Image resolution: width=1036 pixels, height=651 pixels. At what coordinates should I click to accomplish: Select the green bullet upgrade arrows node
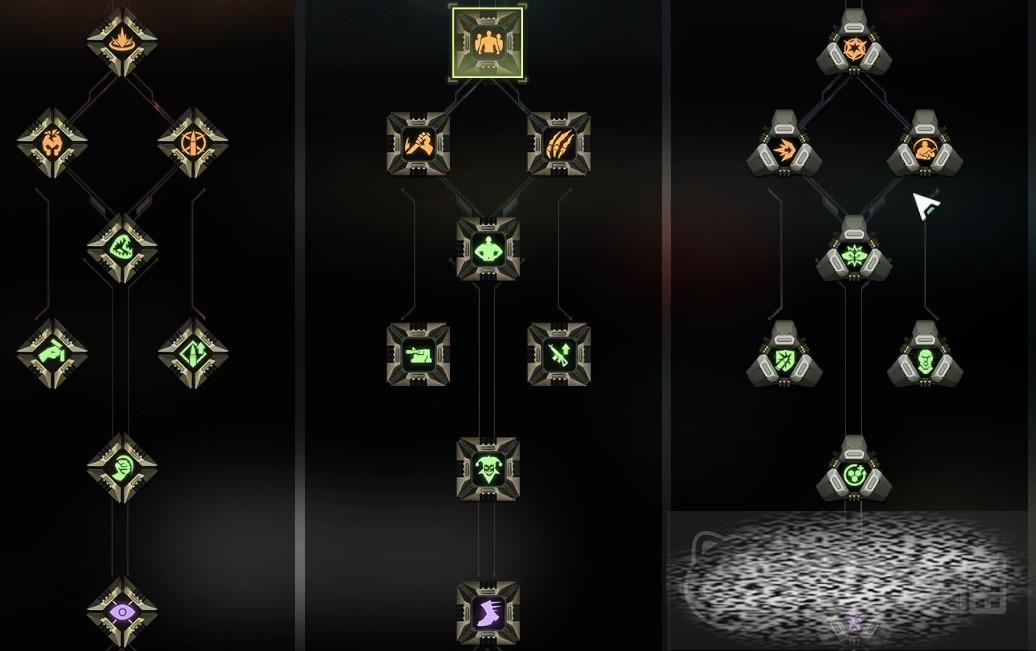pyautogui.click(x=193, y=354)
